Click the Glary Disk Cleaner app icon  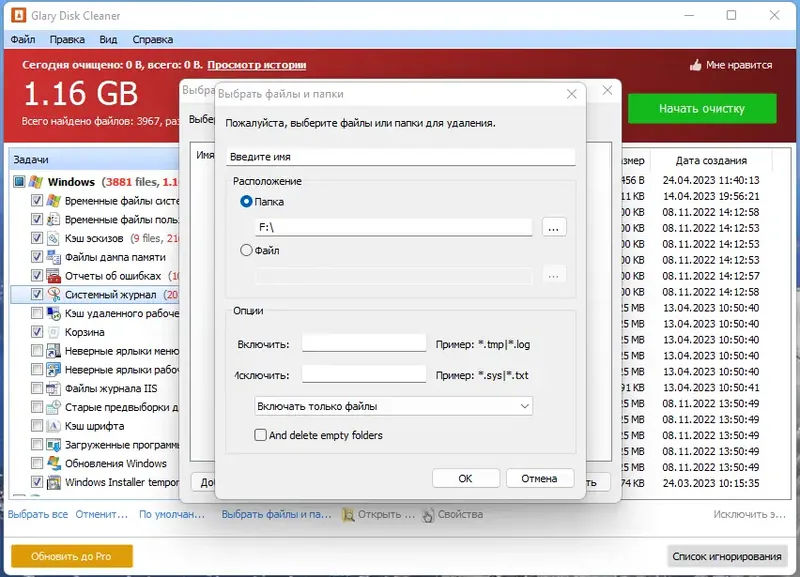pos(18,15)
